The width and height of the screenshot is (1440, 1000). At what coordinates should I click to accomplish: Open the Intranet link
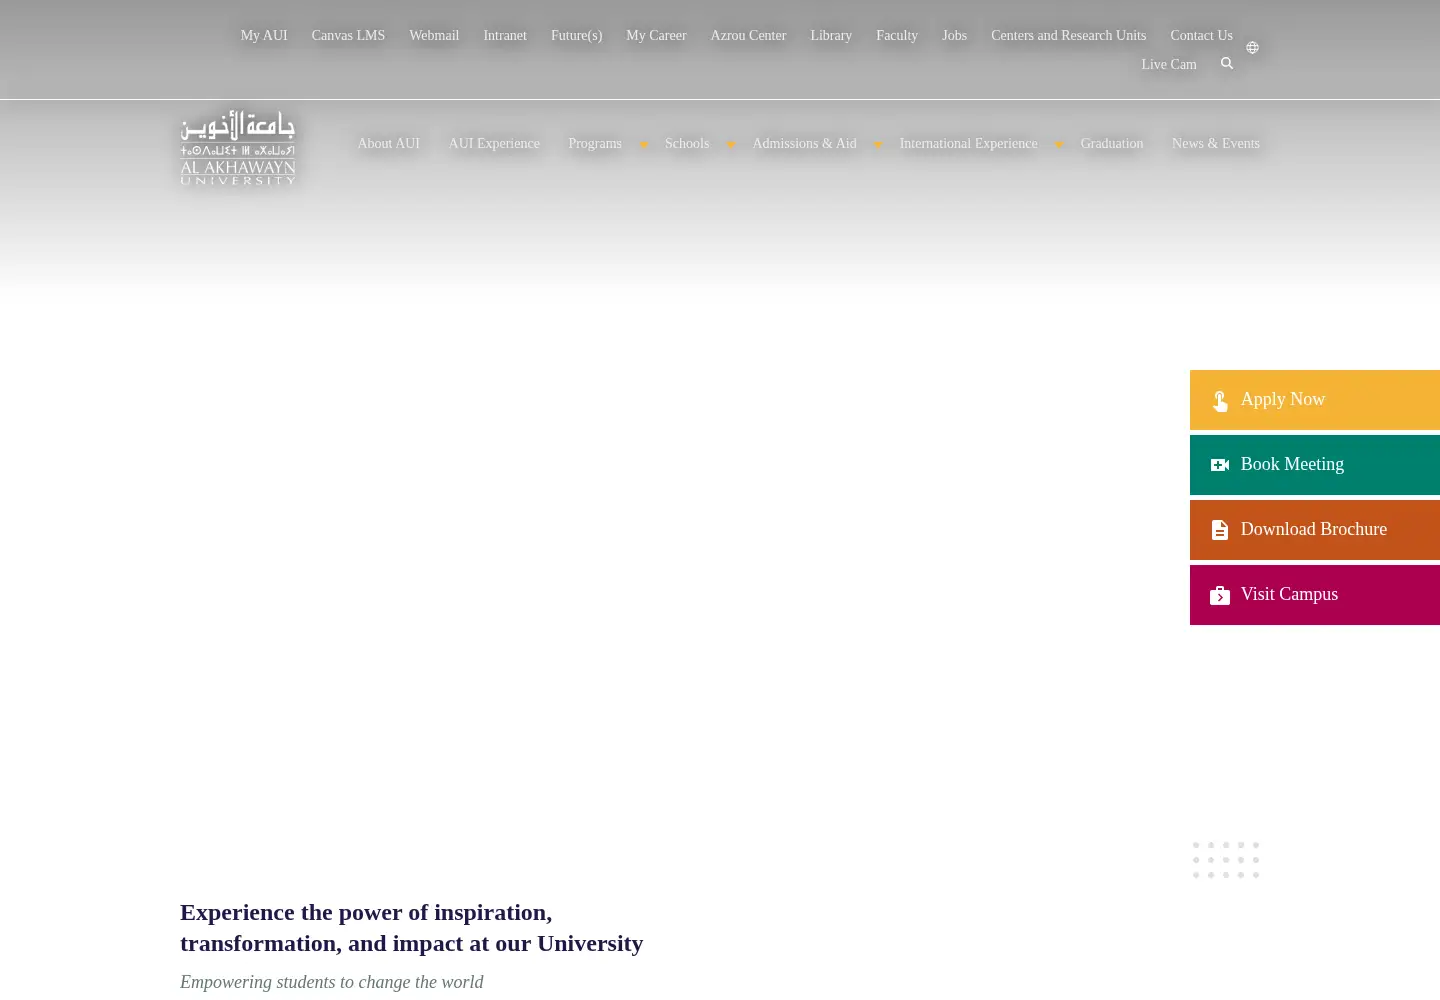pyautogui.click(x=505, y=36)
